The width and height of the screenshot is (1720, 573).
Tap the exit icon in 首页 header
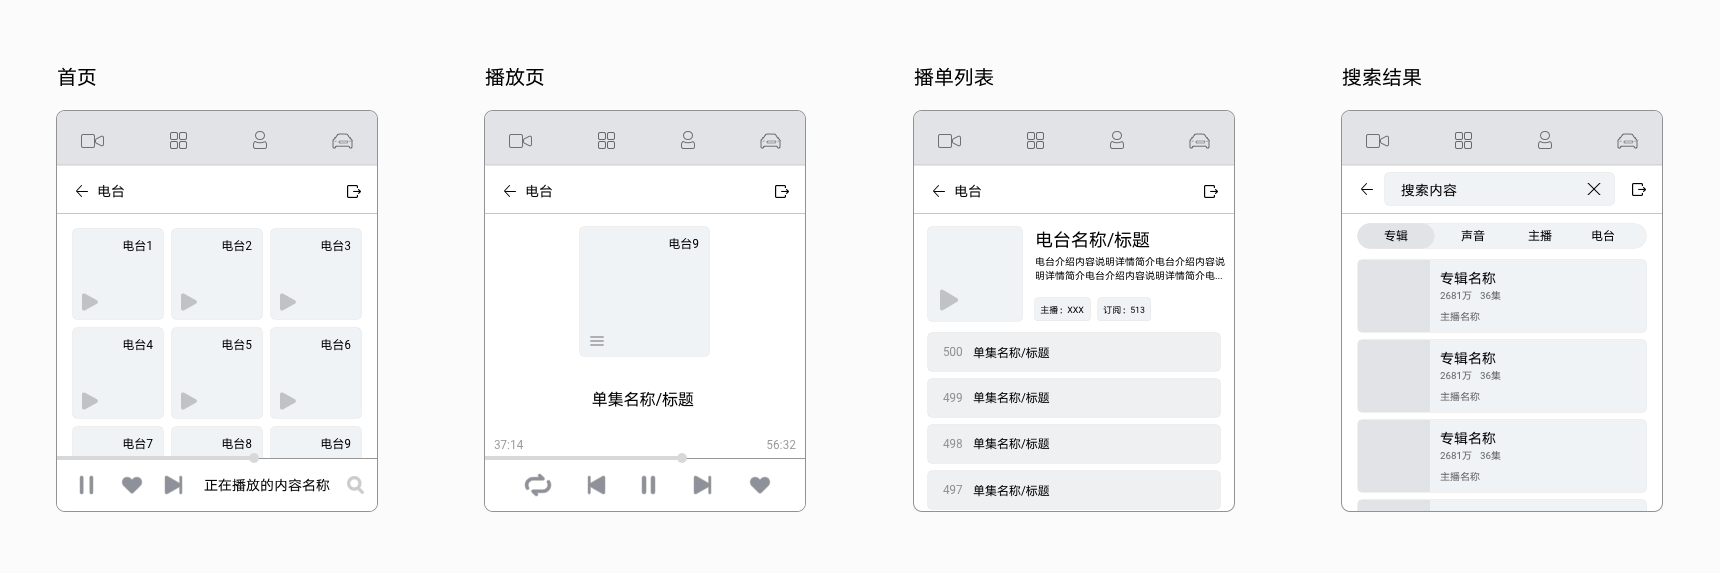[354, 191]
